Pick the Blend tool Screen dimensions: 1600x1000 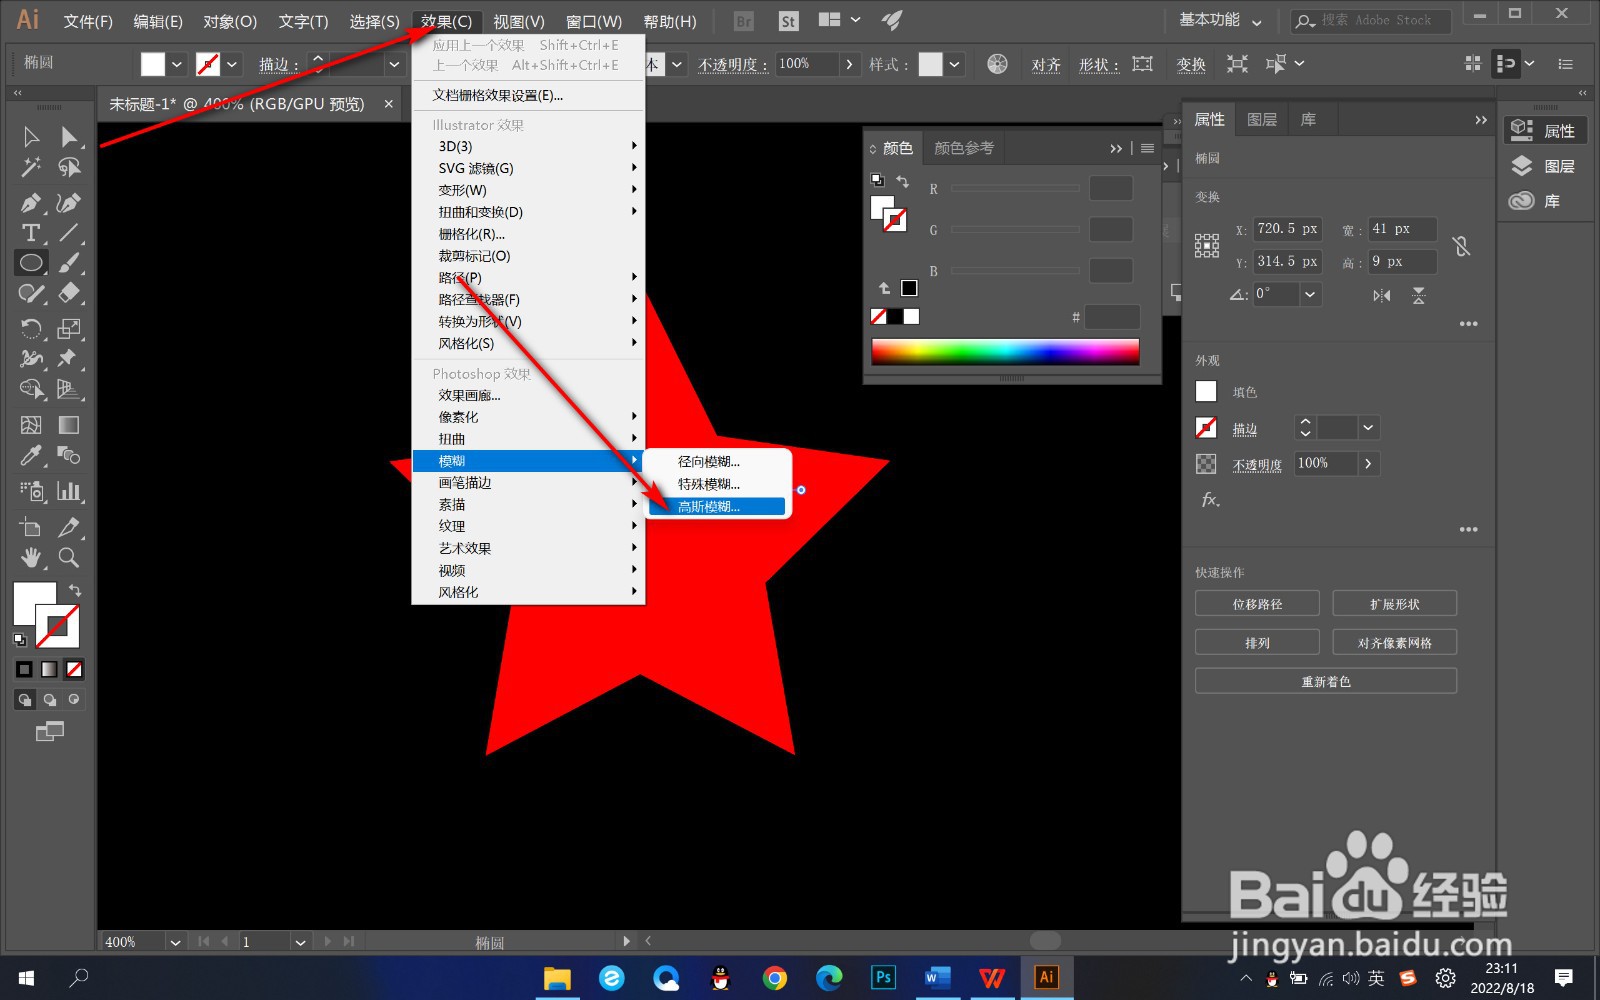(x=69, y=456)
